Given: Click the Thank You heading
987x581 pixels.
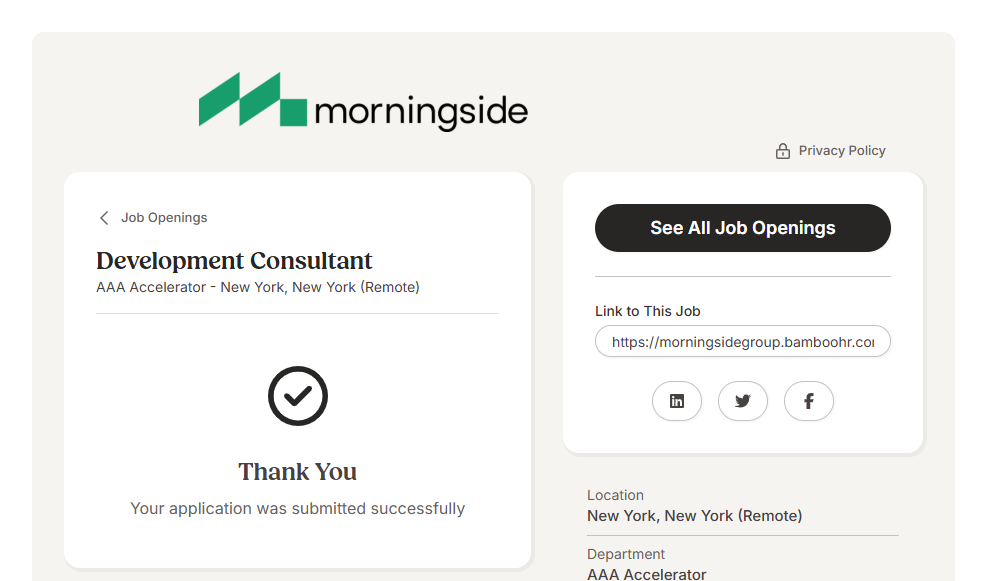Looking at the screenshot, I should 298,472.
